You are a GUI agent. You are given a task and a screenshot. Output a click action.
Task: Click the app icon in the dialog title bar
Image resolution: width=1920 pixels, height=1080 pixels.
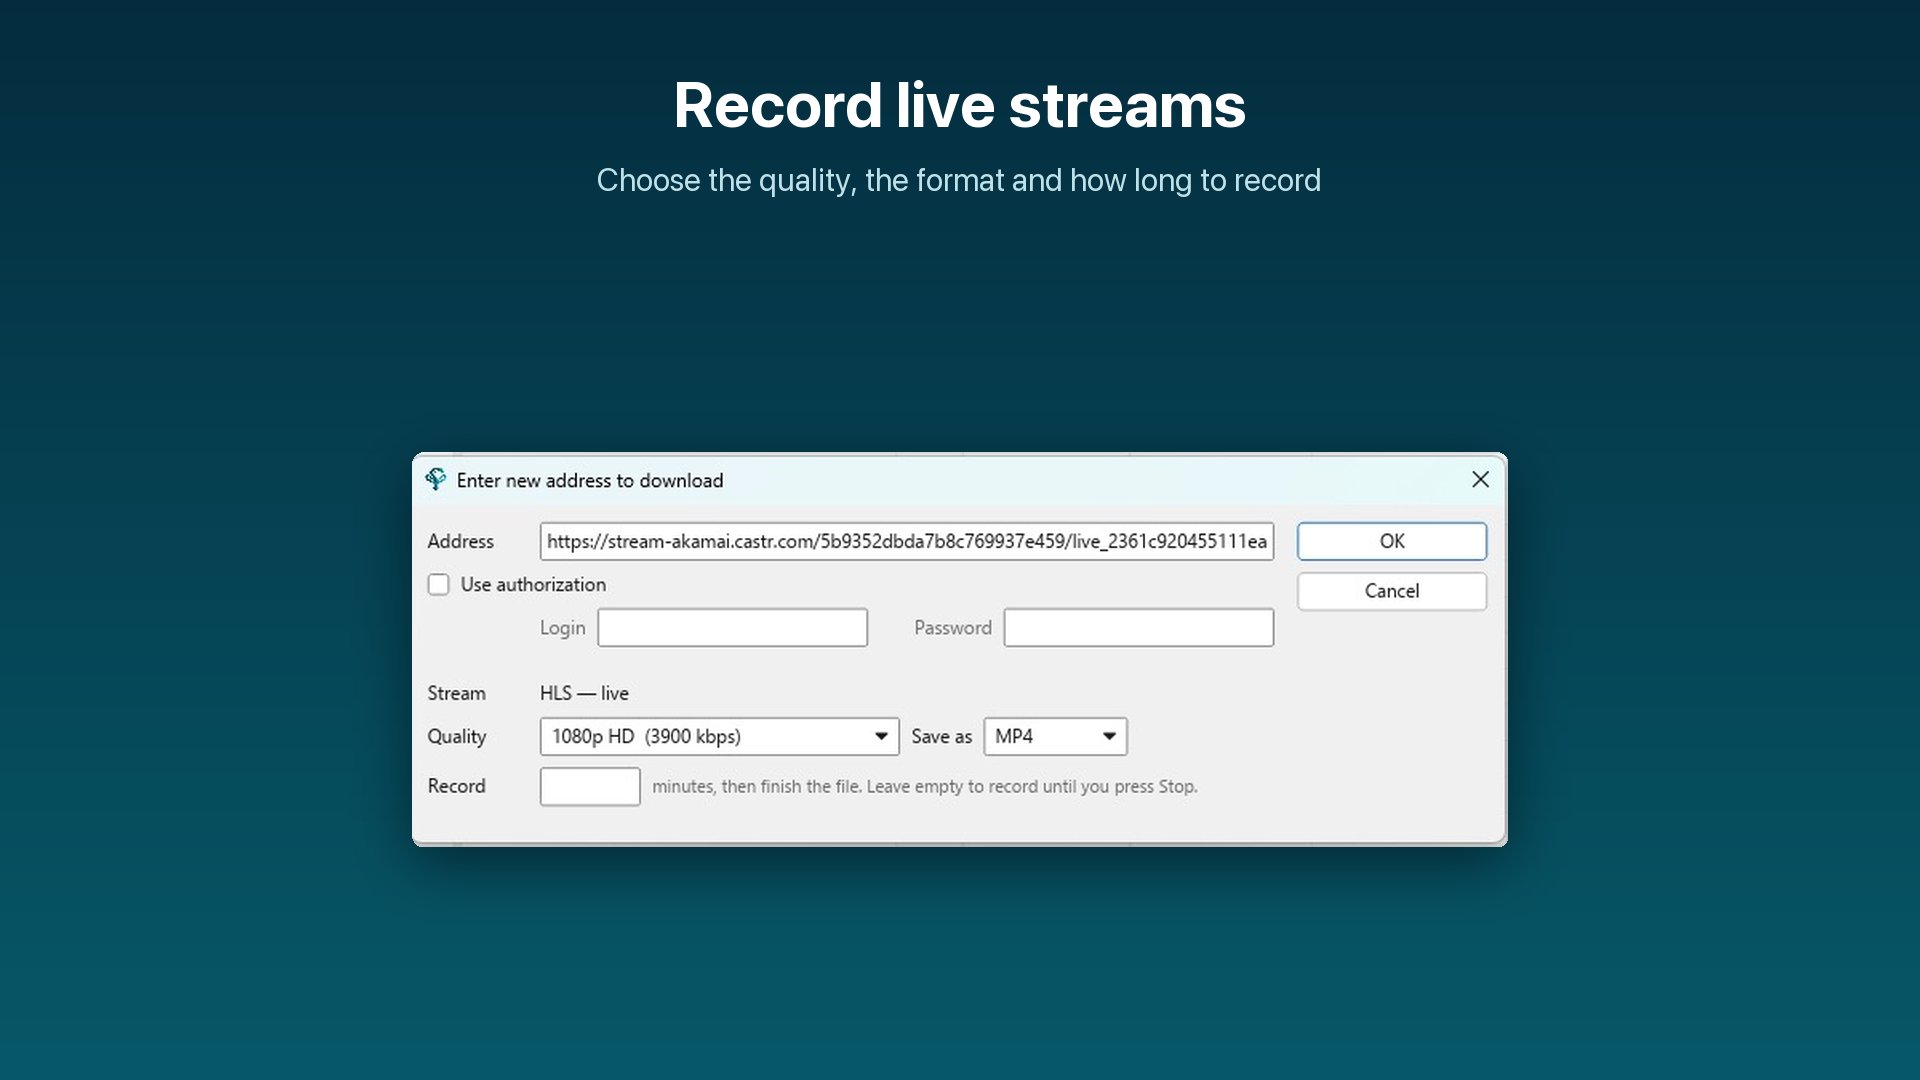[x=436, y=480]
